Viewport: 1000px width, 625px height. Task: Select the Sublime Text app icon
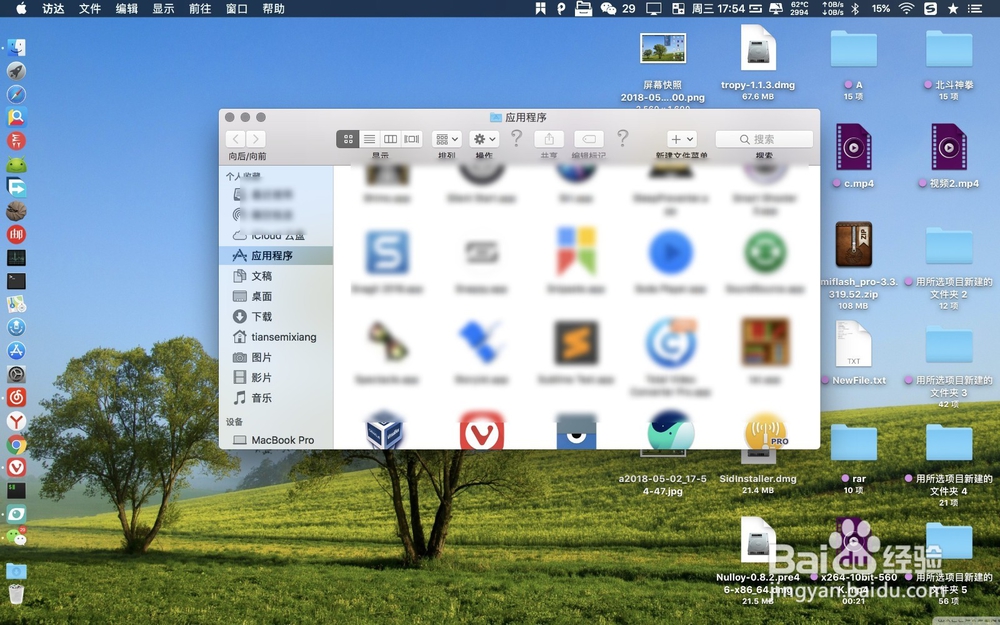[x=576, y=343]
